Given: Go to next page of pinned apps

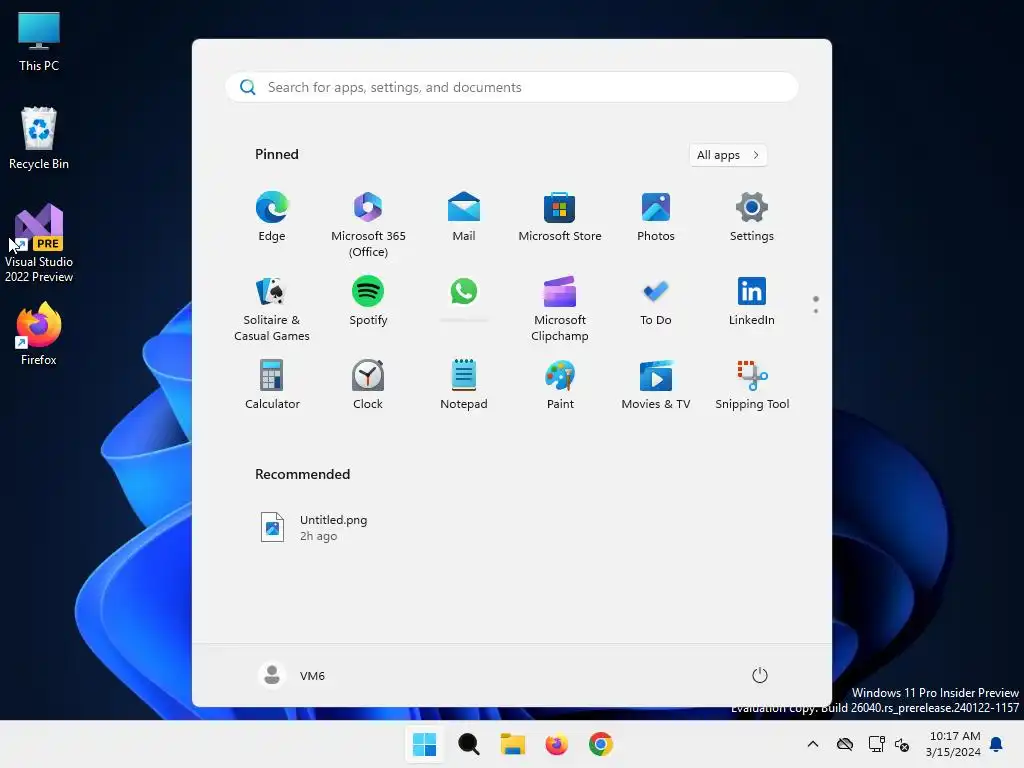Looking at the screenshot, I should point(816,311).
